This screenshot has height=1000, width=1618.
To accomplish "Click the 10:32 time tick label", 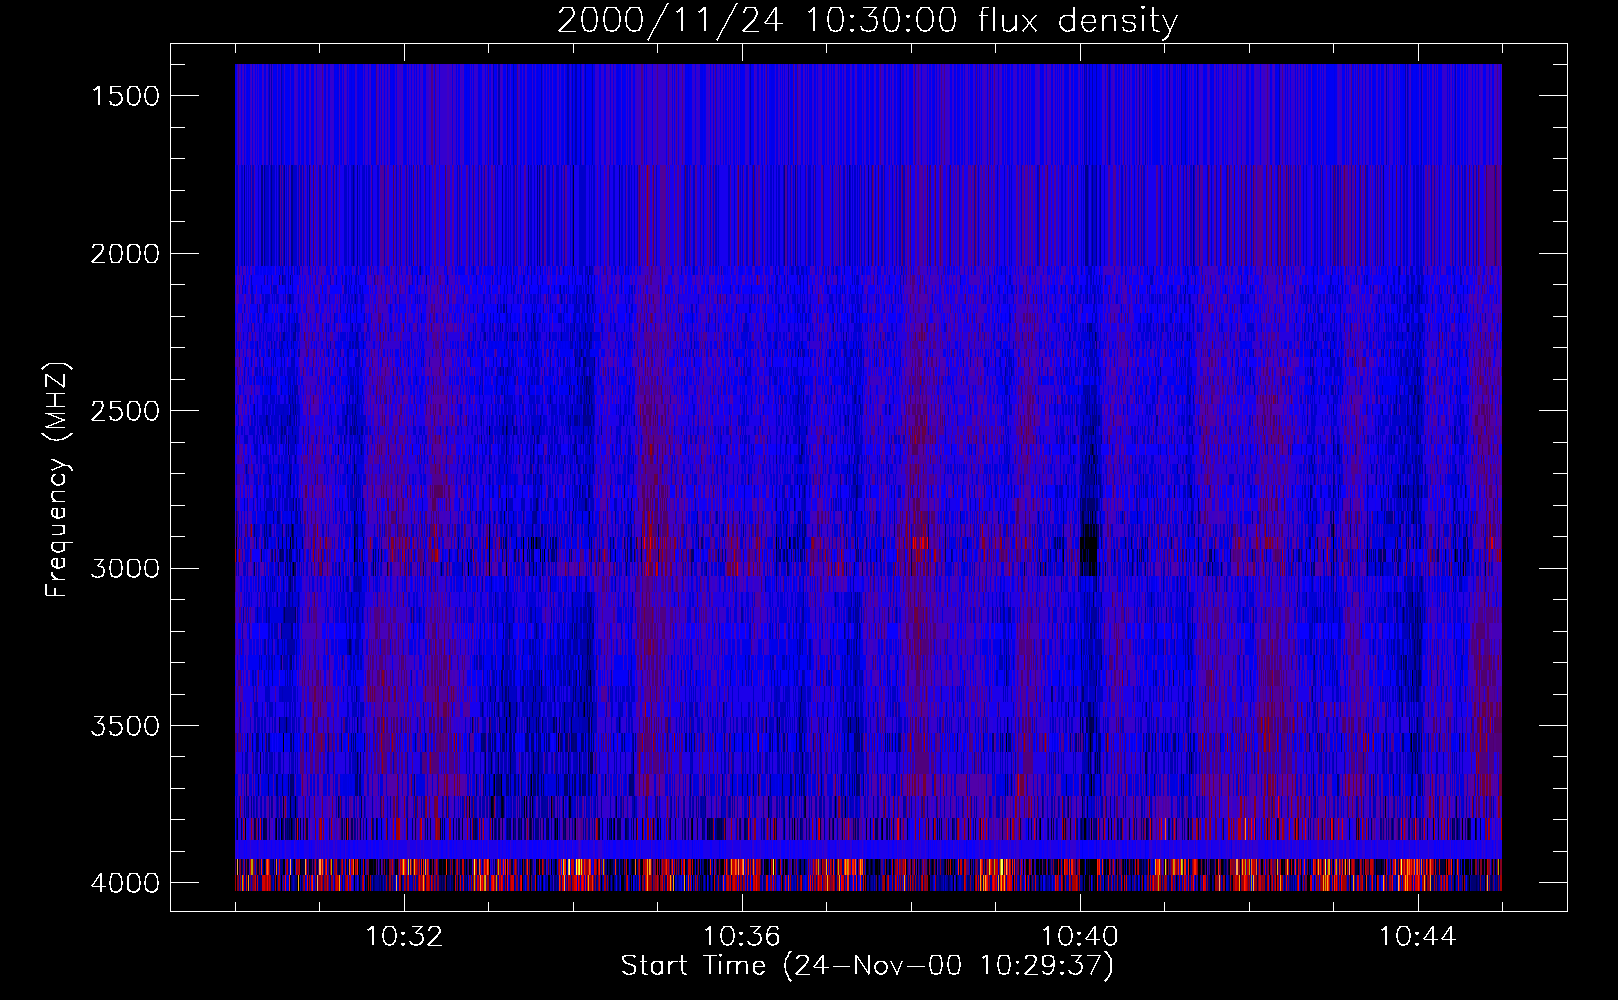I will (404, 937).
